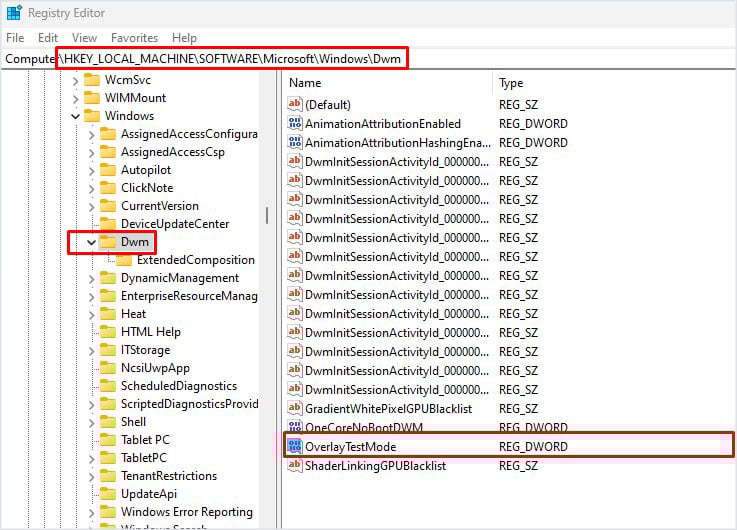Click the ExtendedComposition folder icon
The height and width of the screenshot is (530, 737).
click(x=124, y=259)
